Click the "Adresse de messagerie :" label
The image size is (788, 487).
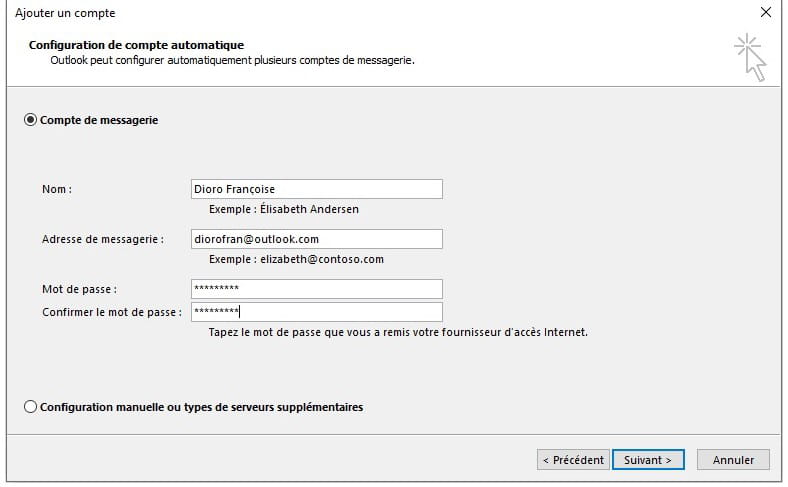[103, 239]
